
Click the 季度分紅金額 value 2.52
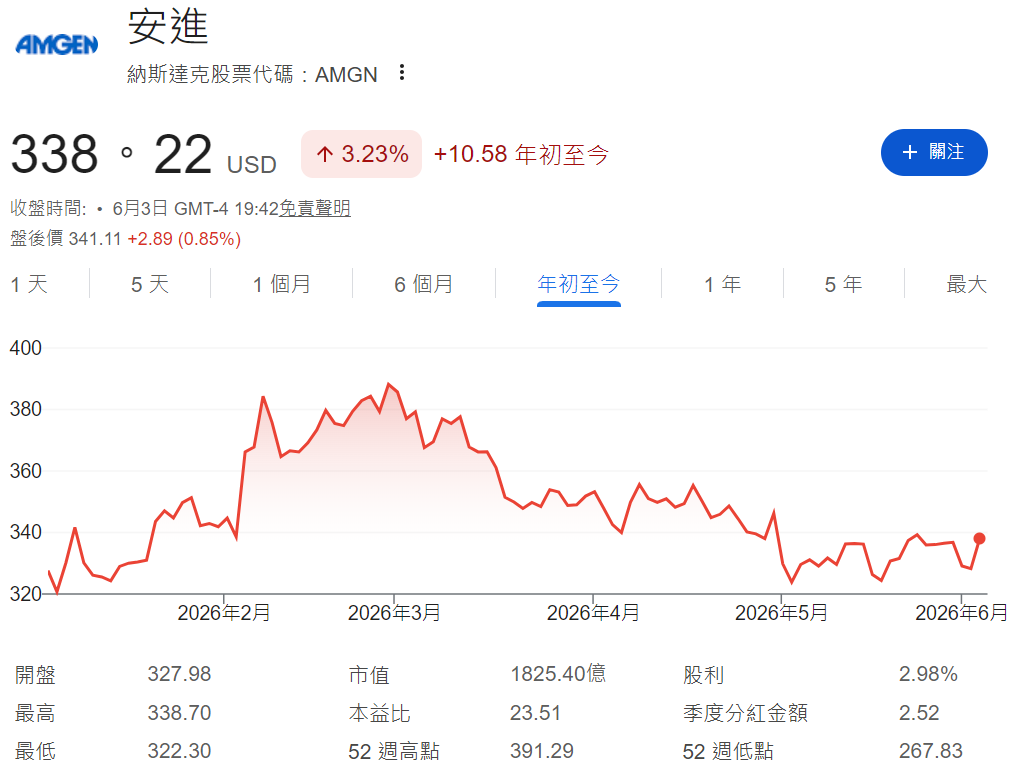point(919,713)
